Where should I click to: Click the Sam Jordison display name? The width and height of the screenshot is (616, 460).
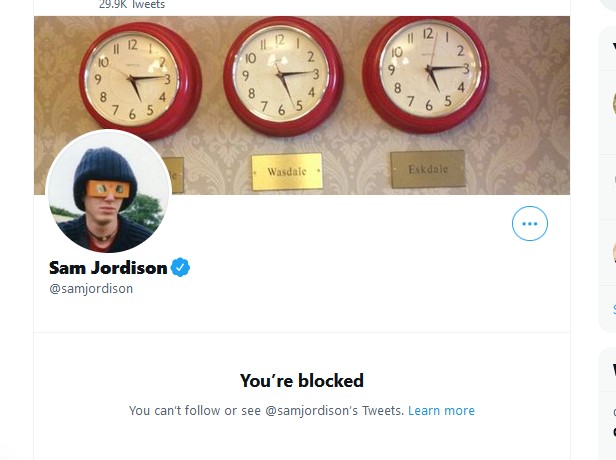click(108, 268)
